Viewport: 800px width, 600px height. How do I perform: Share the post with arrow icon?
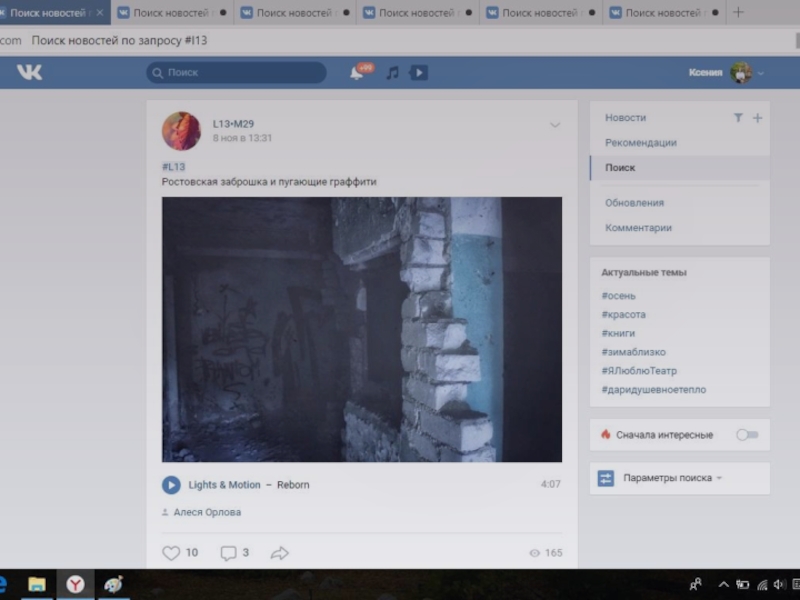[280, 553]
